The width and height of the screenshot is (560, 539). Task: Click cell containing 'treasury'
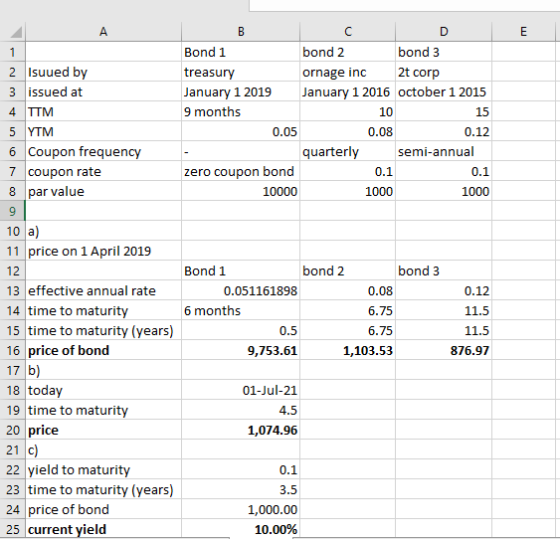pos(241,72)
